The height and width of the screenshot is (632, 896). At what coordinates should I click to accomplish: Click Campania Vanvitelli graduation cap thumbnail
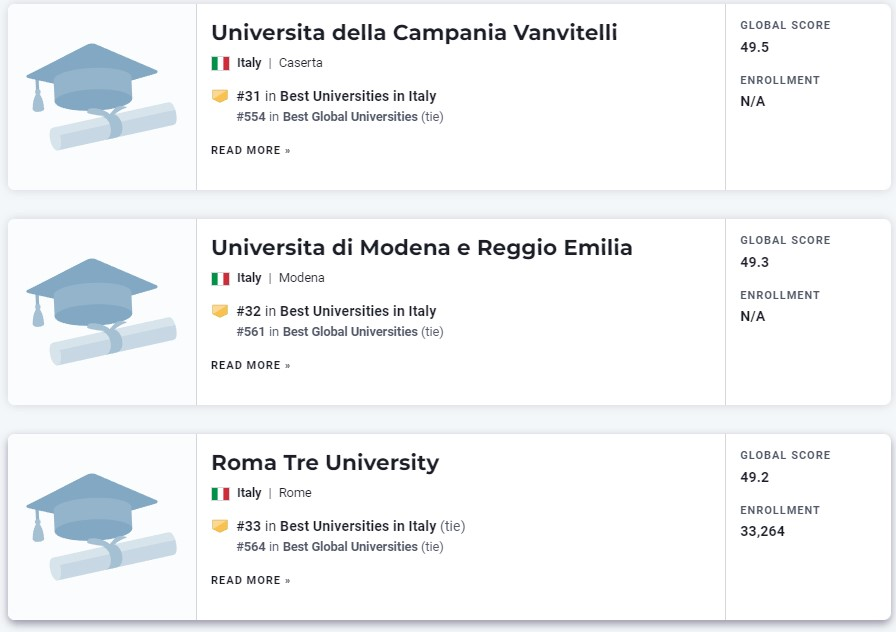102,97
